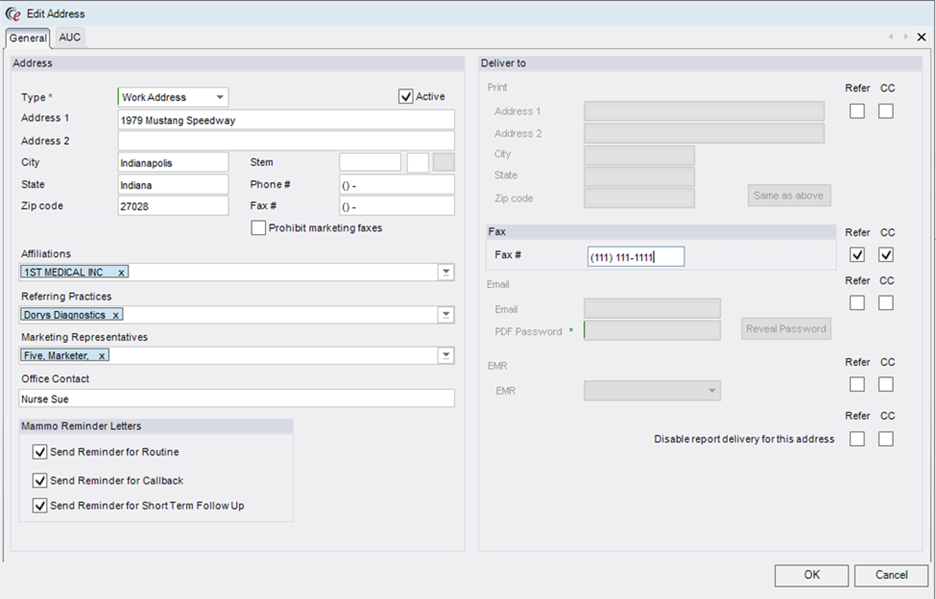Open the Referring Practices dropdown
The width and height of the screenshot is (936, 599).
(x=446, y=316)
